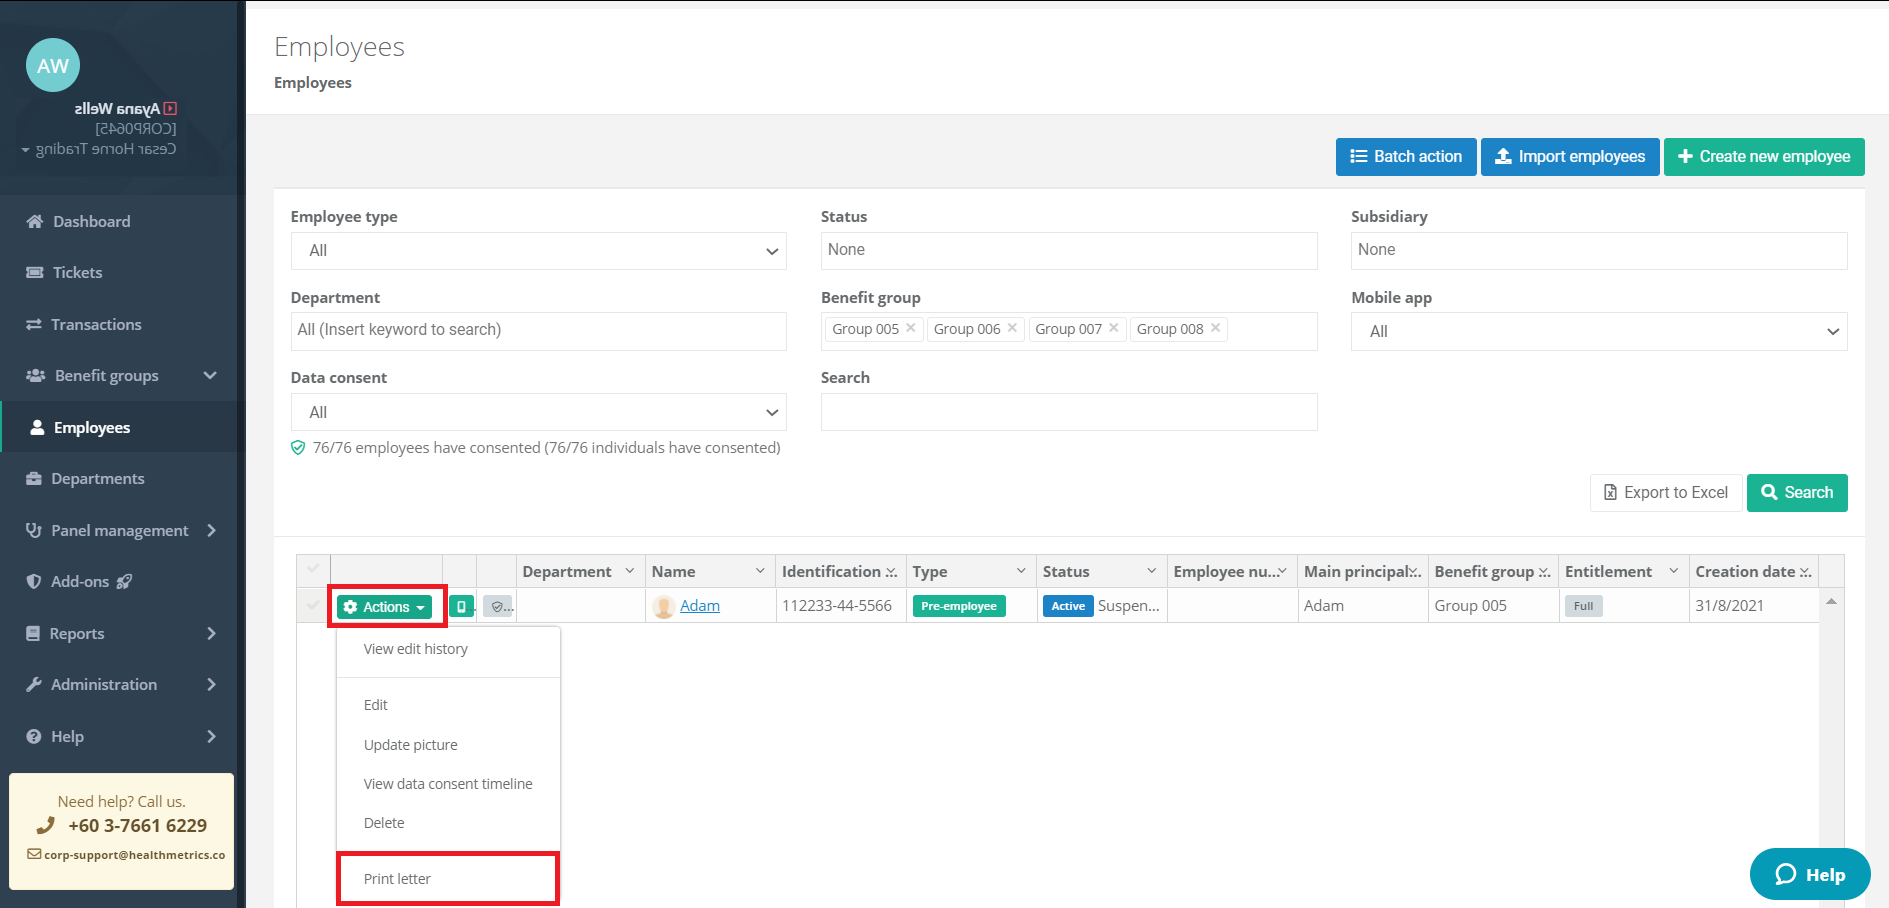
Task: Click the grey consent shield icon in Adam's row
Action: 497,606
